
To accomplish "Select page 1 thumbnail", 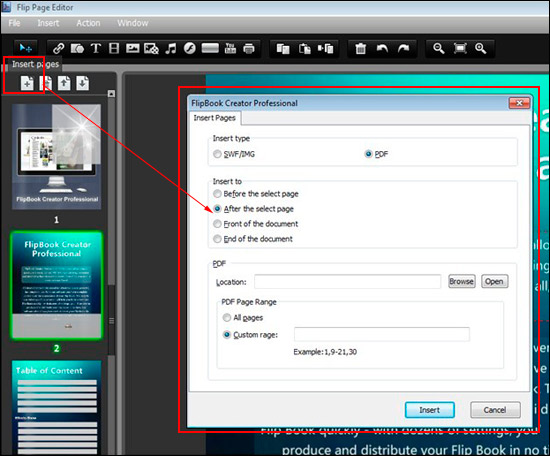I will click(56, 156).
